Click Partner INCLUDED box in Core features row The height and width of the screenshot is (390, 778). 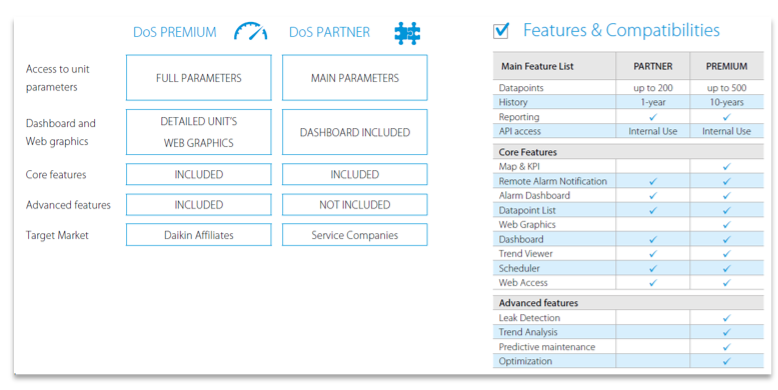coord(355,175)
